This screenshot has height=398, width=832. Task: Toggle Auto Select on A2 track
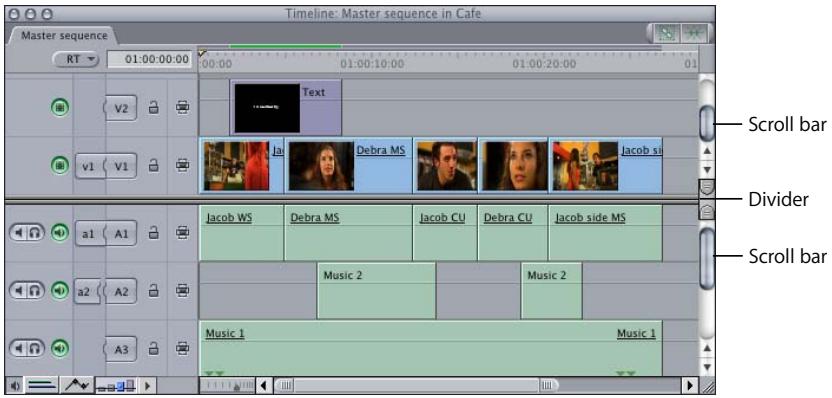pyautogui.click(x=183, y=290)
